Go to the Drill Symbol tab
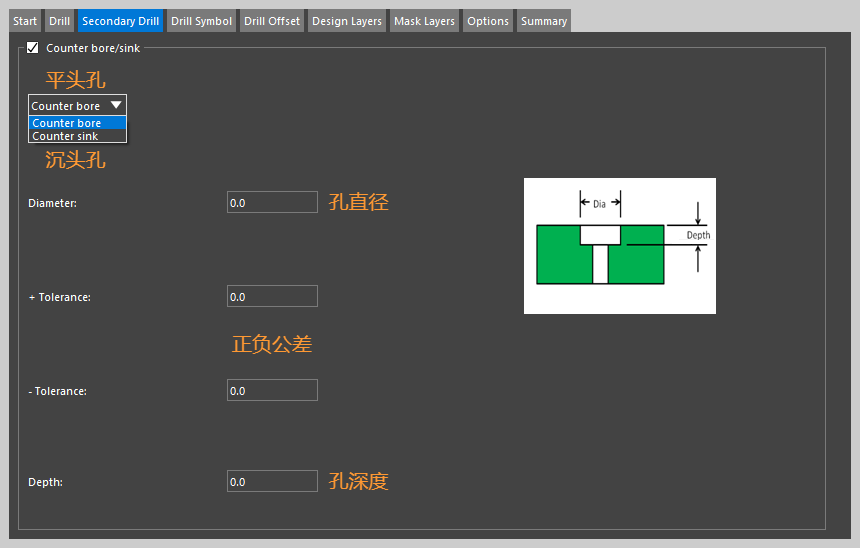Viewport: 860px width, 548px height. pyautogui.click(x=201, y=21)
